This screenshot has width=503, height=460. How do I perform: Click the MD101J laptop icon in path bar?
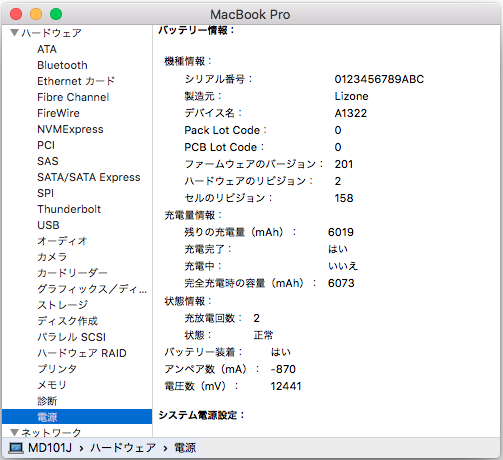click(x=16, y=448)
